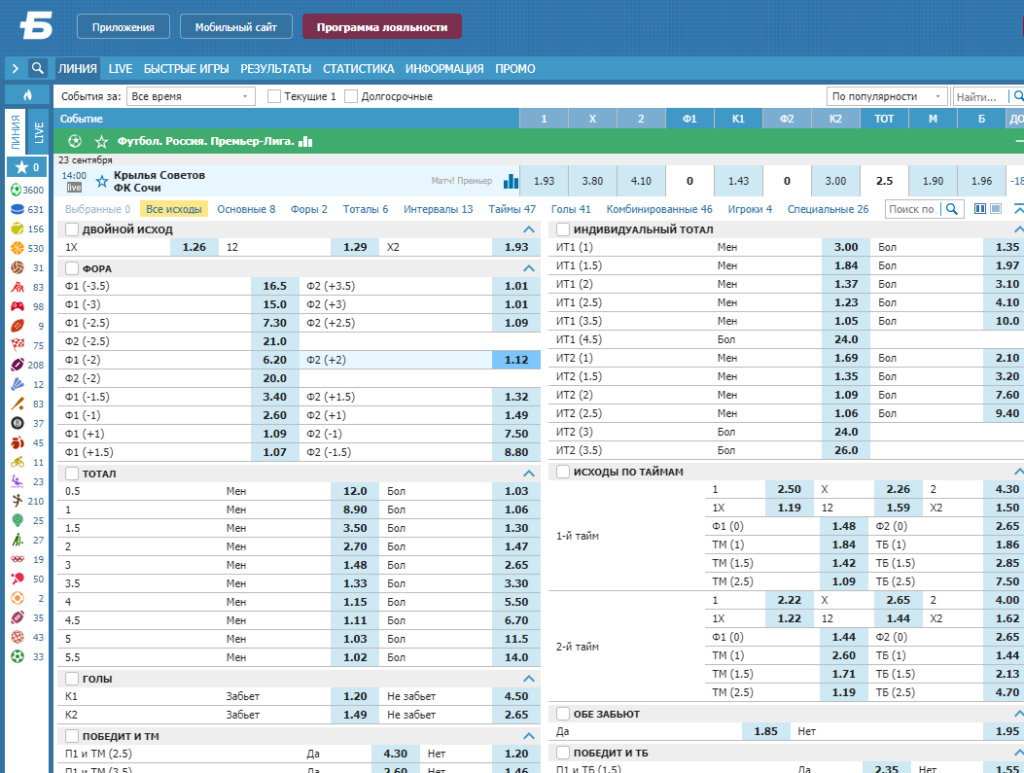1024x773 pixels.
Task: Favorite the Премьер-Лига league with star
Action: pyautogui.click(x=101, y=142)
